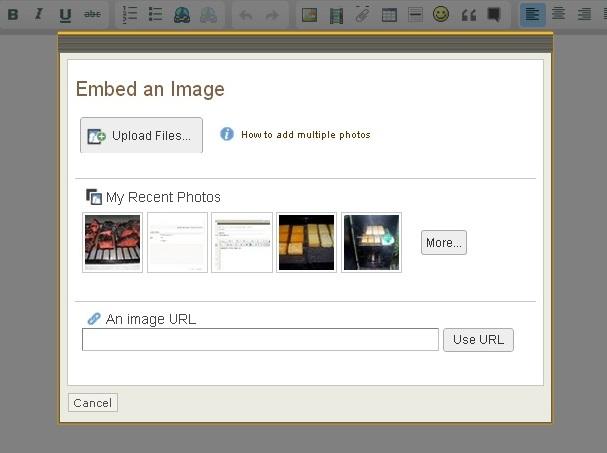
Task: Click More to view additional photos
Action: point(443,242)
